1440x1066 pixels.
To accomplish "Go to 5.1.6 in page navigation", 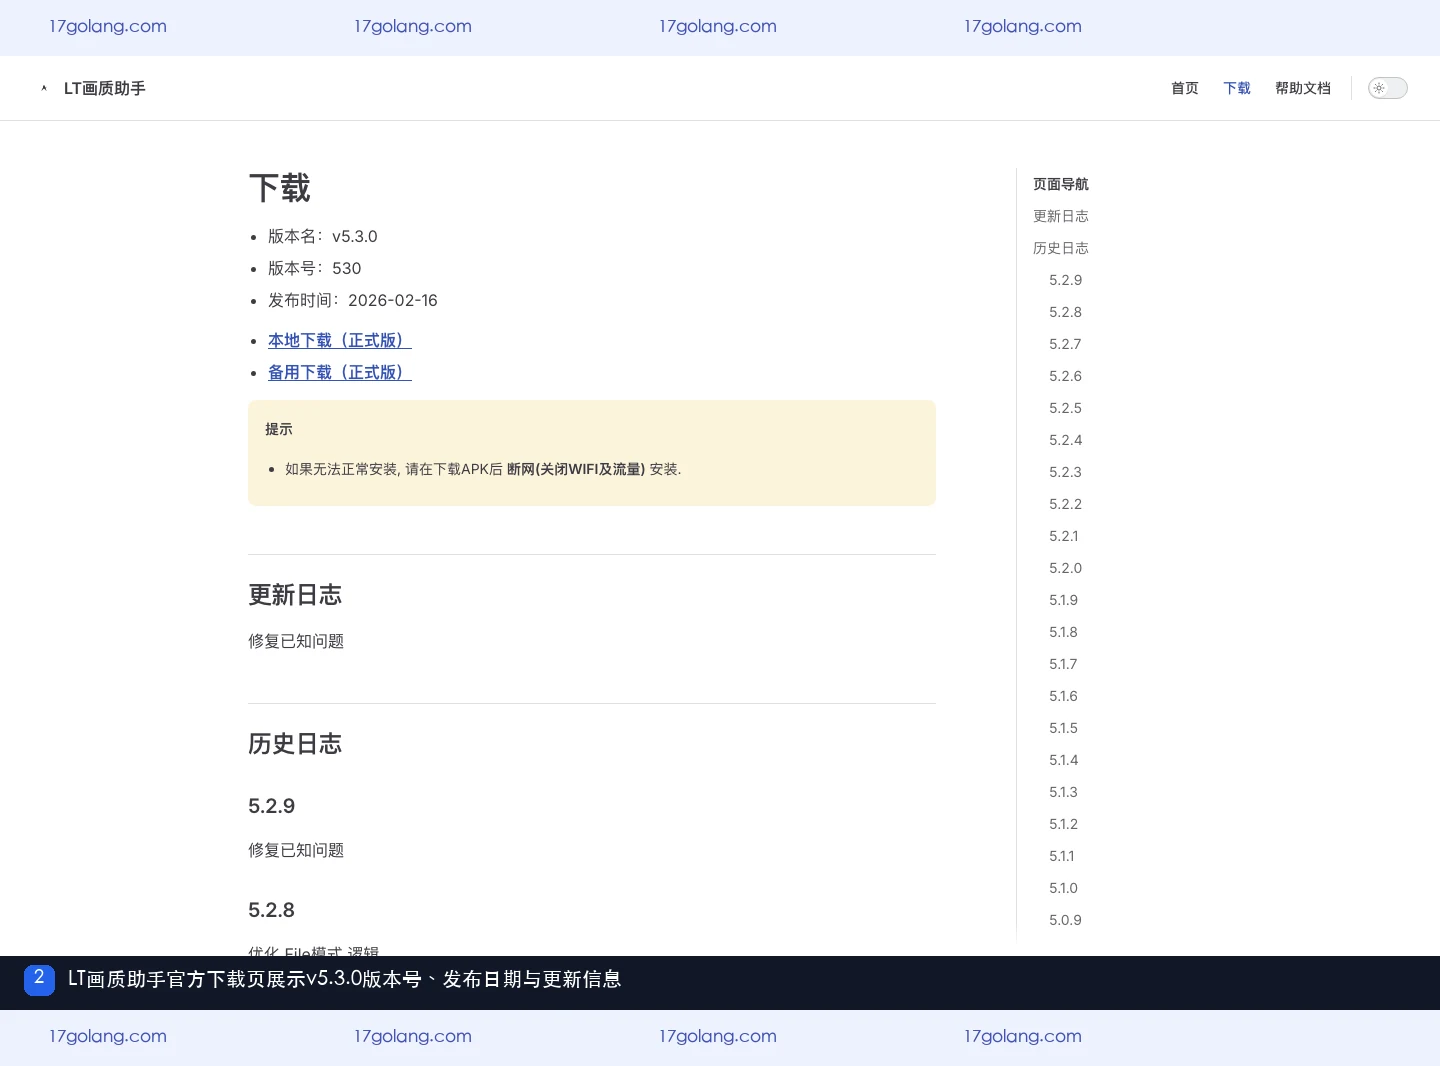I will pyautogui.click(x=1063, y=696).
